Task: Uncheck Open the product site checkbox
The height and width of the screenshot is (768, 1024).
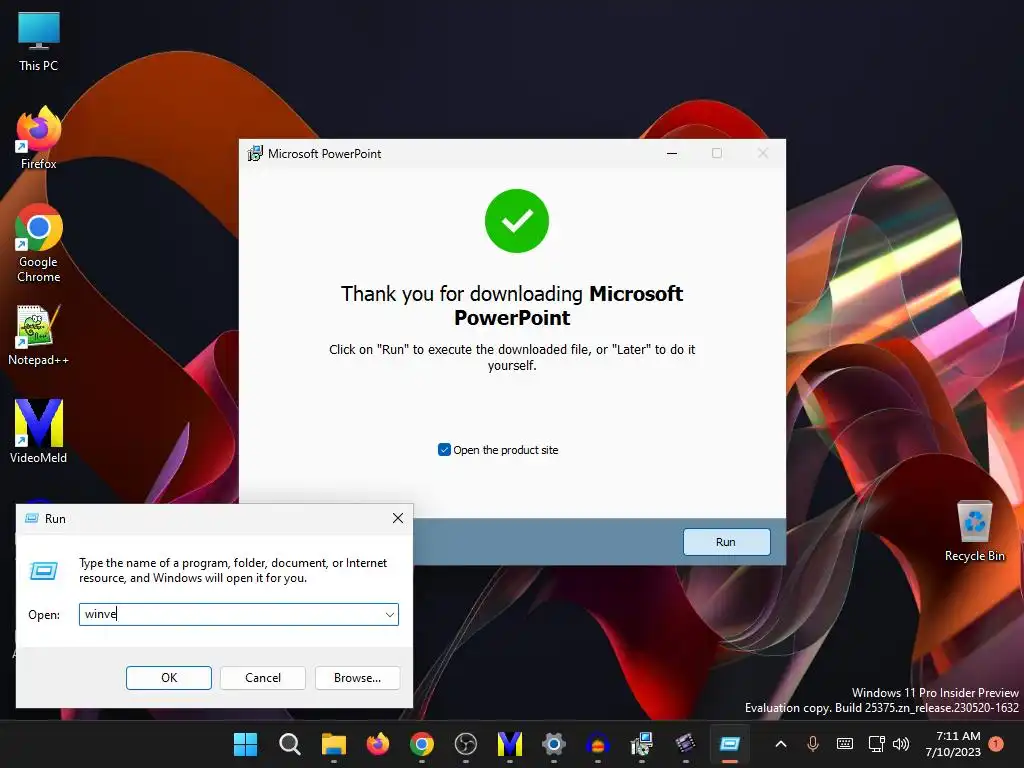Action: coord(444,450)
